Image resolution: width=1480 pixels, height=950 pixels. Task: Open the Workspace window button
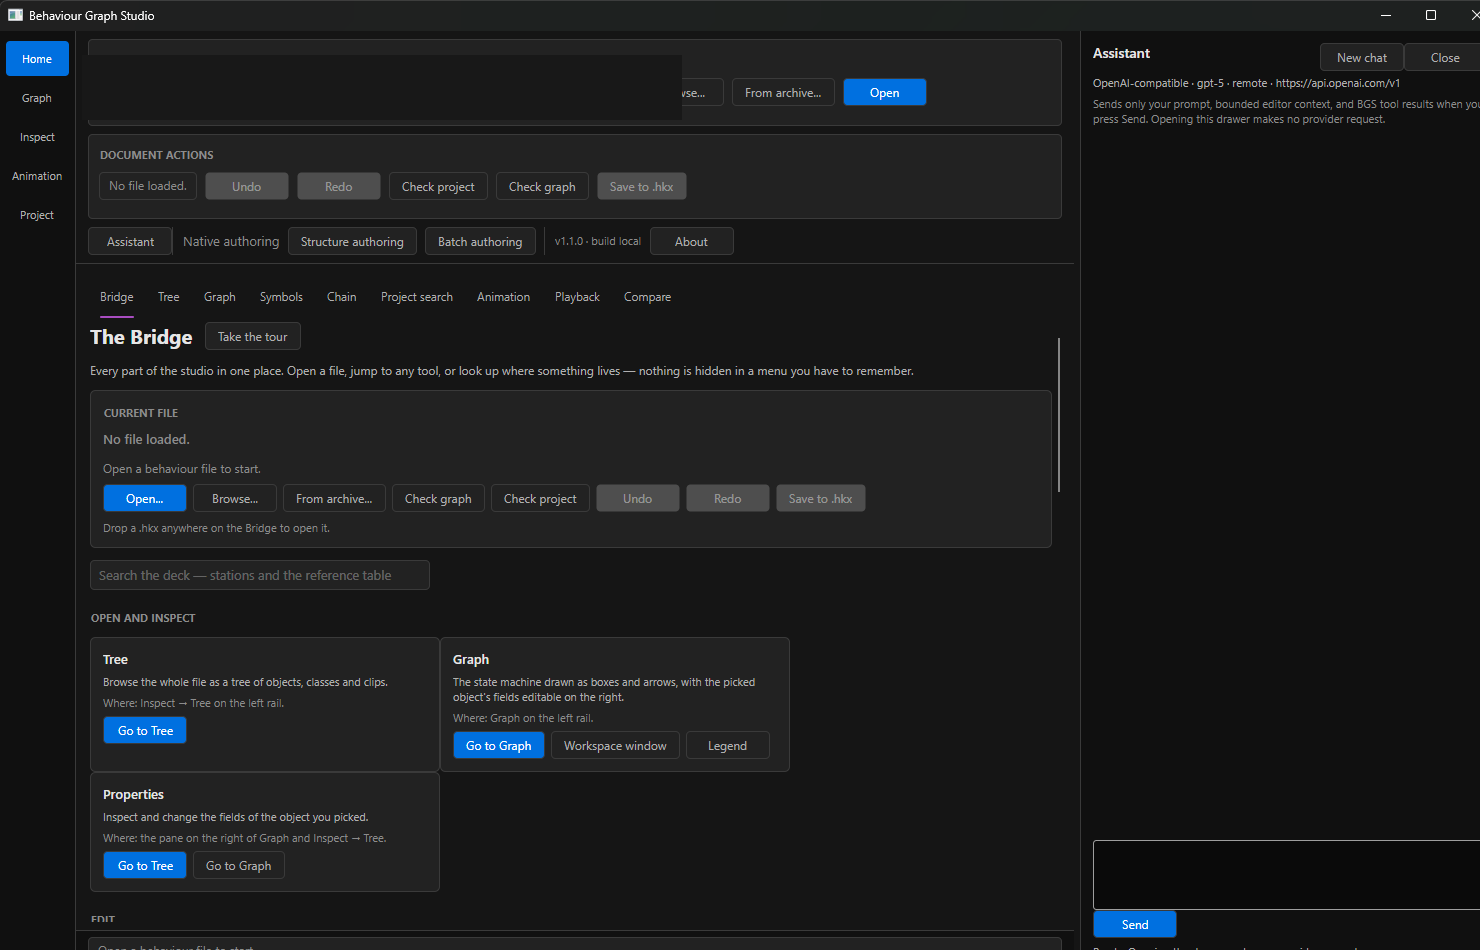click(x=615, y=745)
